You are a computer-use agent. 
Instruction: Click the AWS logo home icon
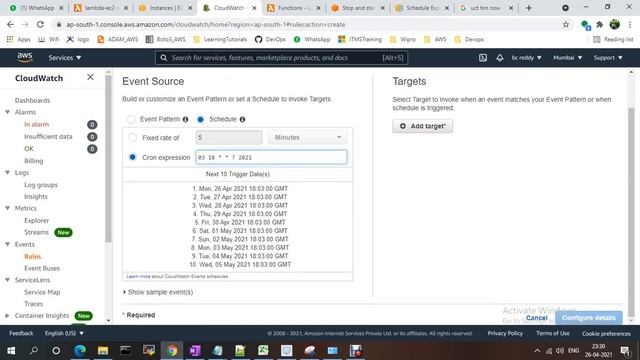(24, 58)
